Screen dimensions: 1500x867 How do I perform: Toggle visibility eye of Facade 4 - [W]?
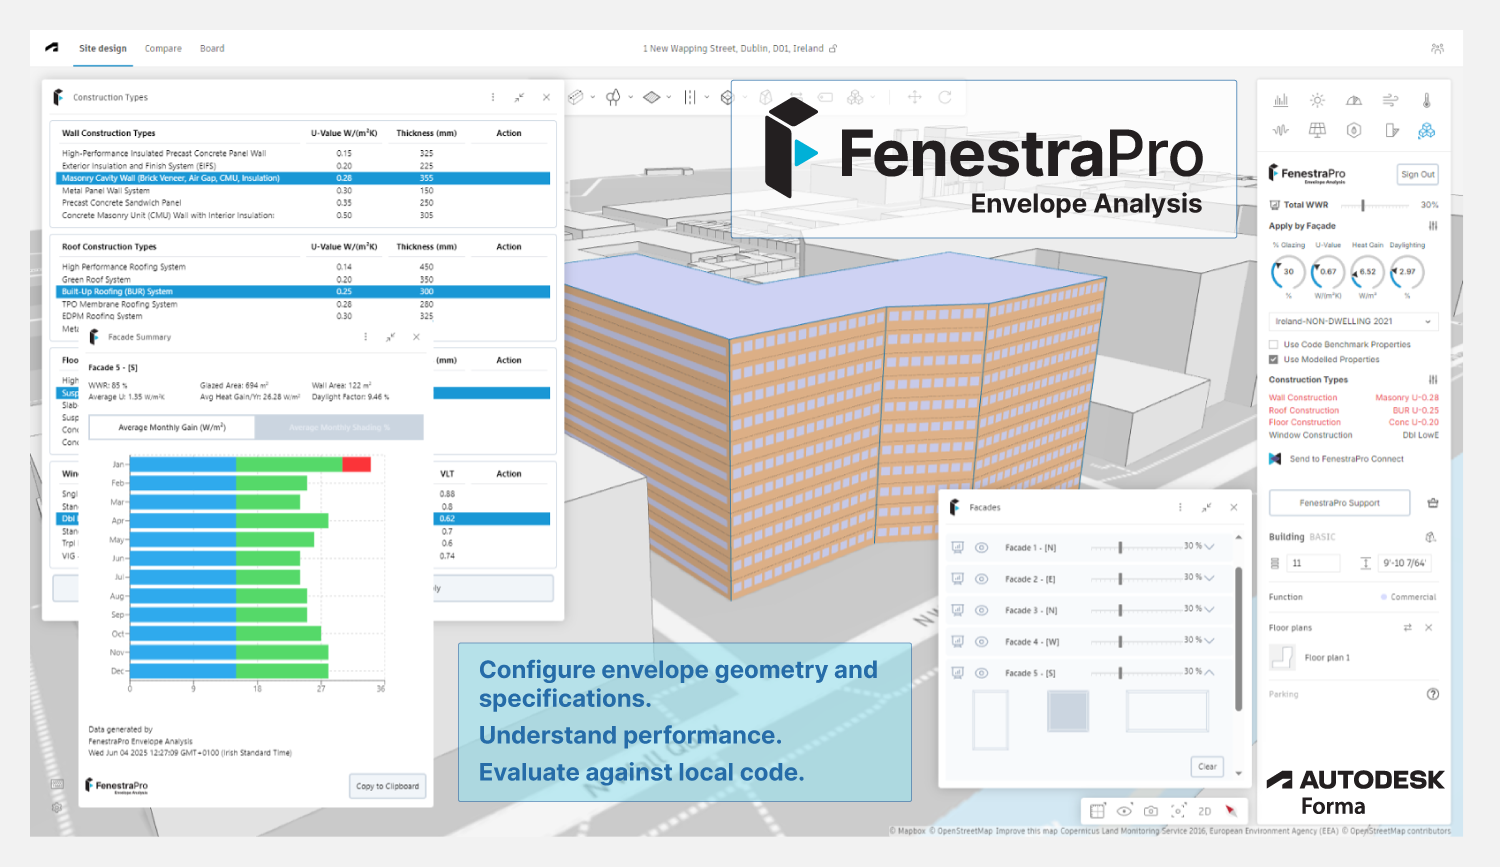[982, 641]
